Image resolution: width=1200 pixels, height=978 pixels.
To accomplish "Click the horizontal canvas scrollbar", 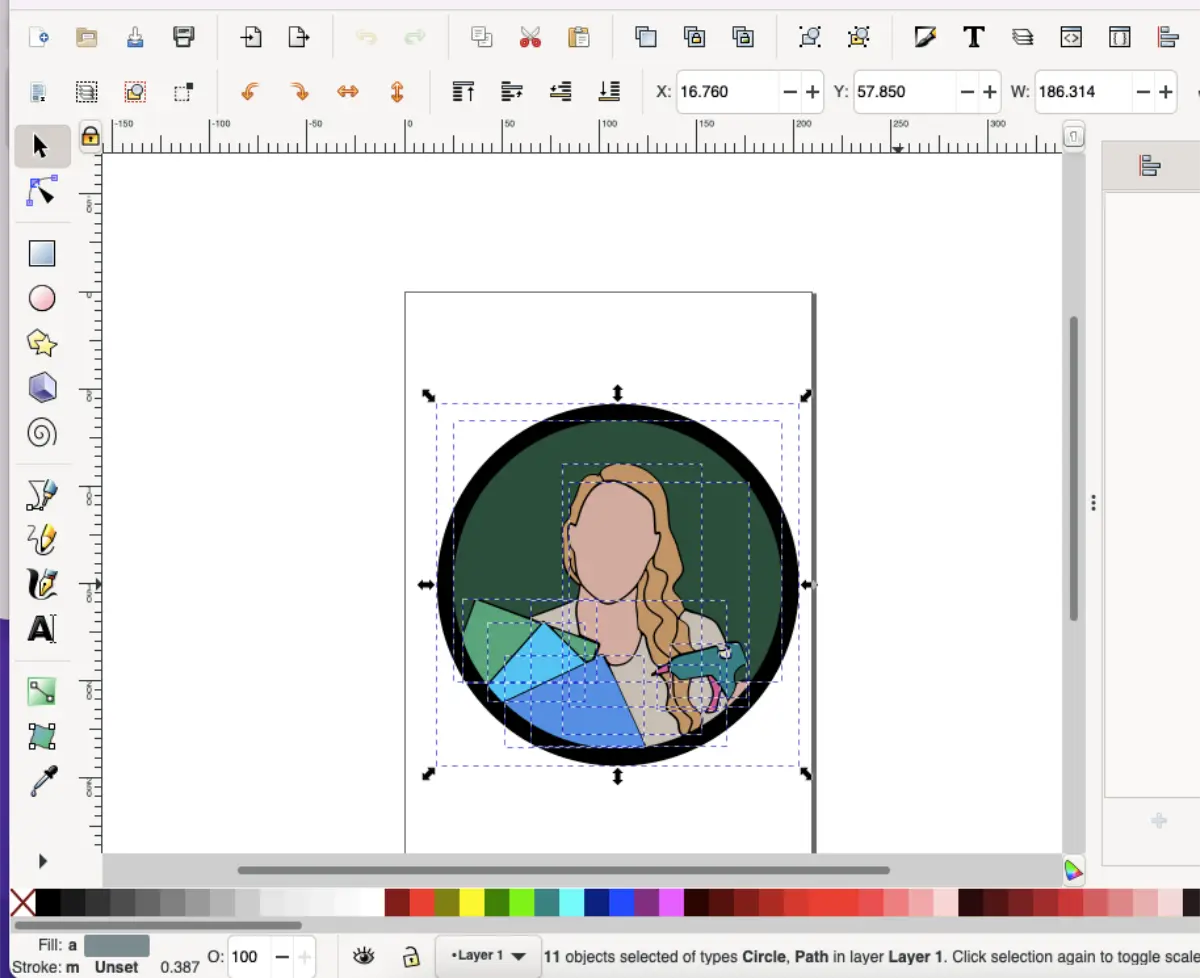I will click(563, 870).
